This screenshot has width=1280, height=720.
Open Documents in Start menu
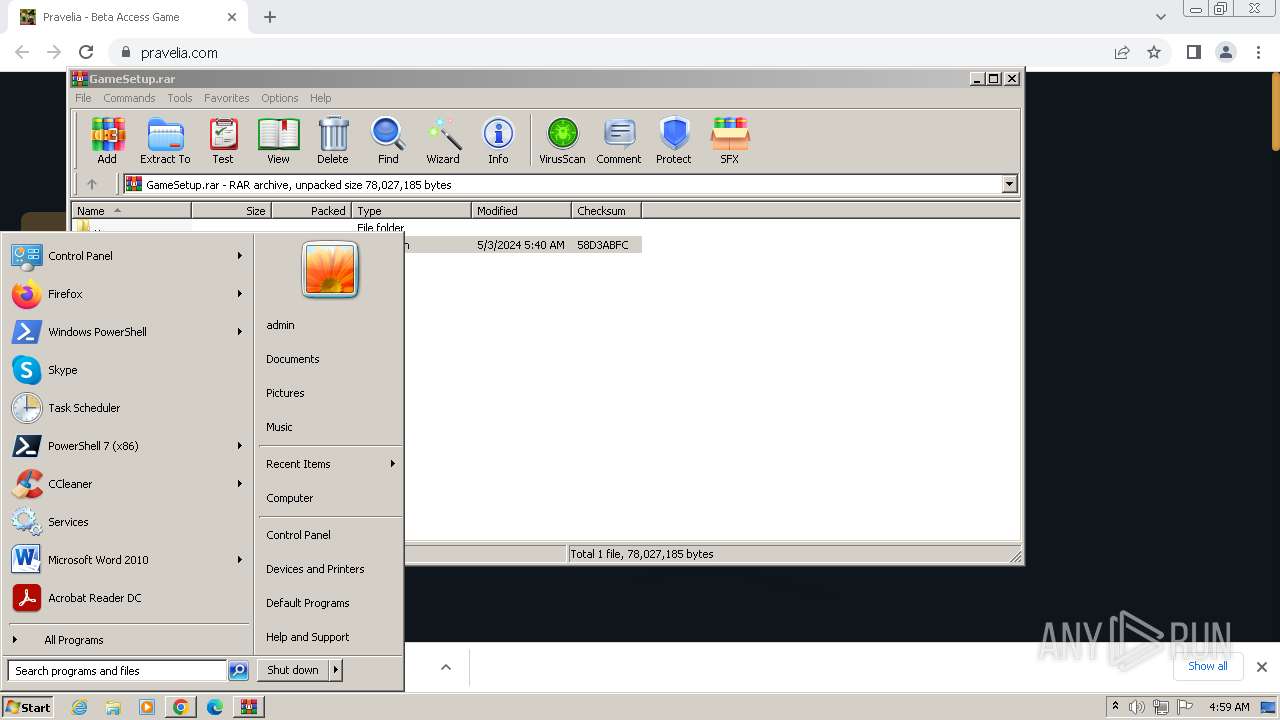click(x=293, y=359)
